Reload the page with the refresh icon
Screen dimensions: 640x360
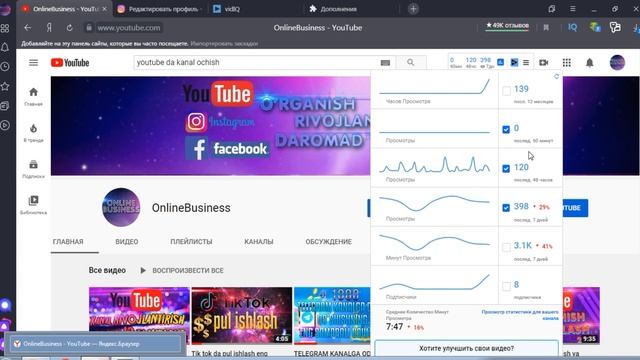(x=69, y=28)
